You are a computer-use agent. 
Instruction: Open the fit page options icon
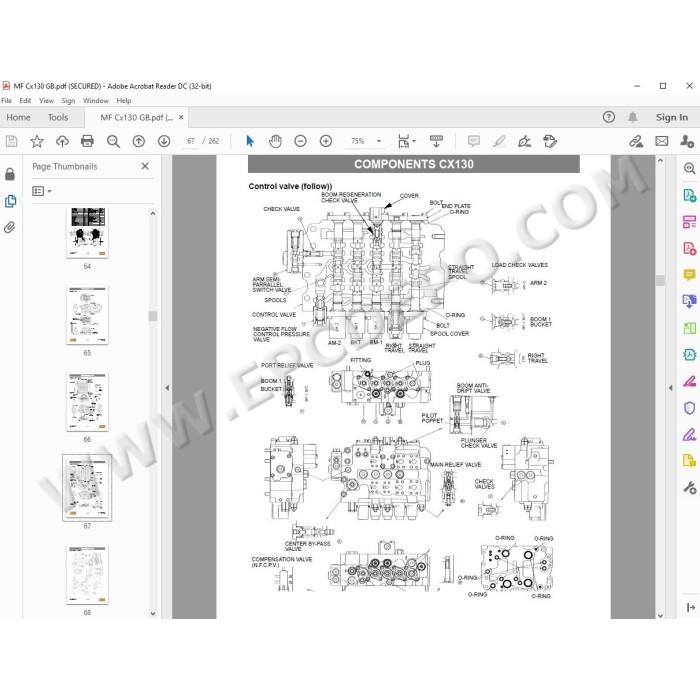[x=406, y=141]
